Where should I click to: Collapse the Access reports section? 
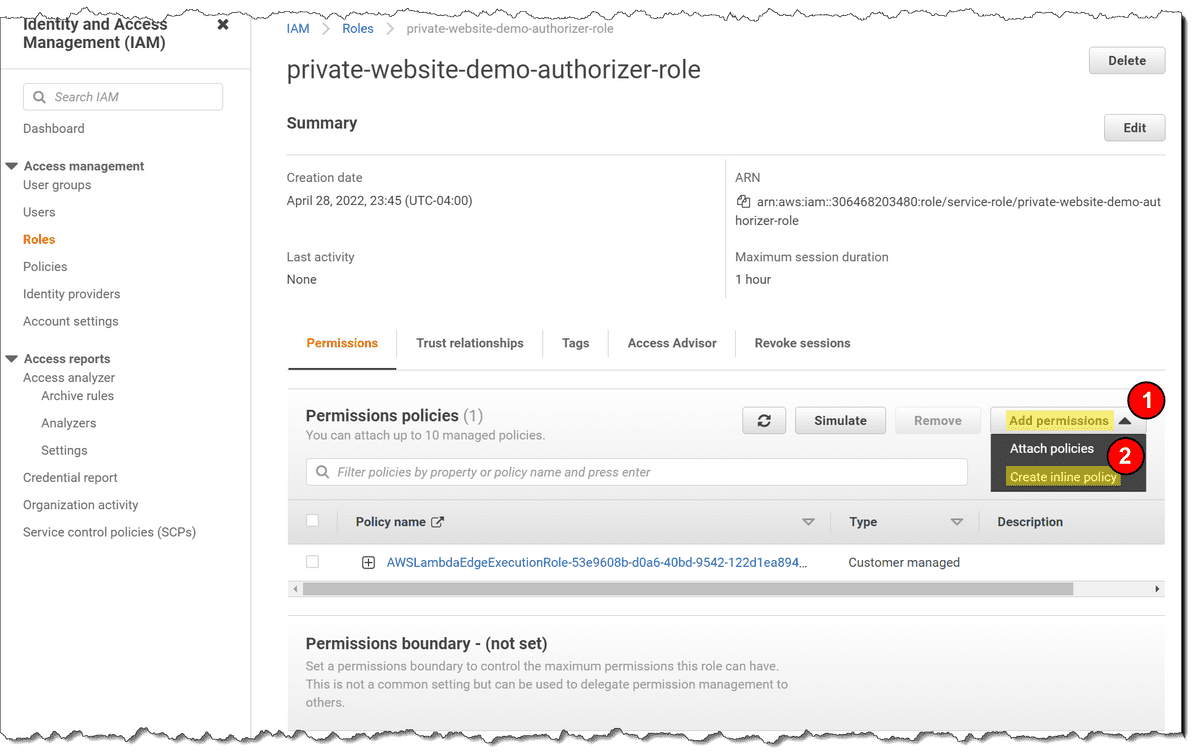click(x=12, y=359)
